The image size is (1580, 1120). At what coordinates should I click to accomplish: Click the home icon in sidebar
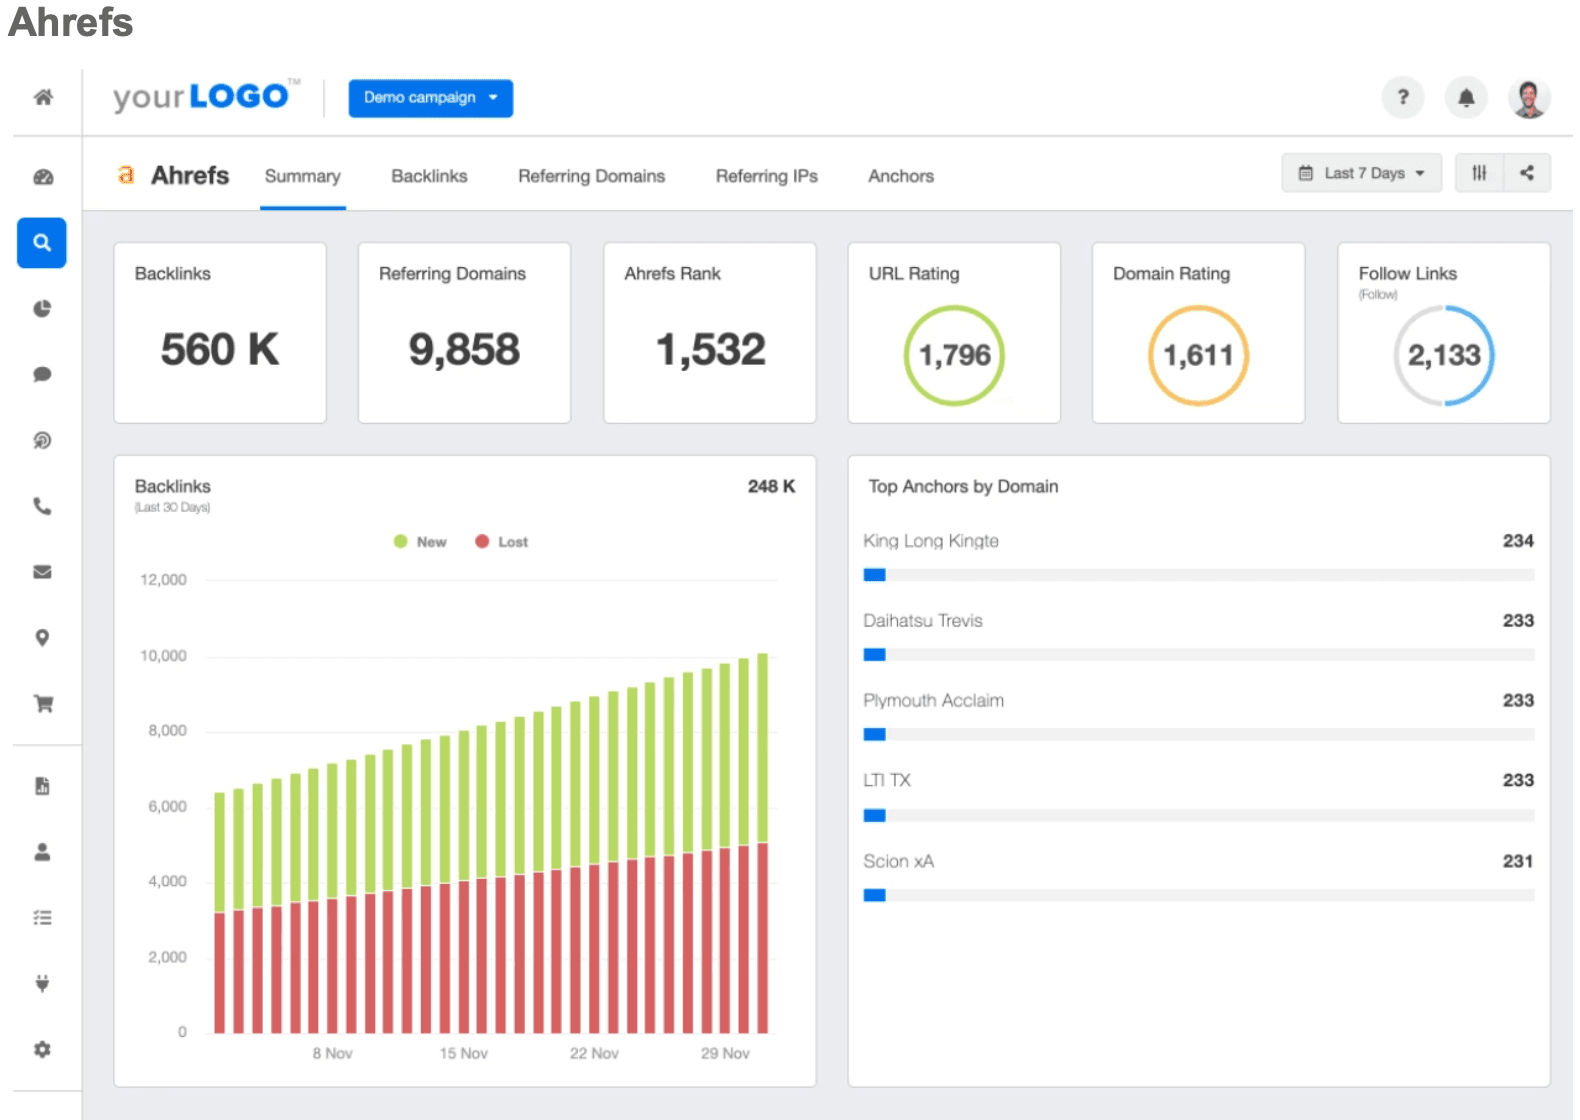coord(43,97)
